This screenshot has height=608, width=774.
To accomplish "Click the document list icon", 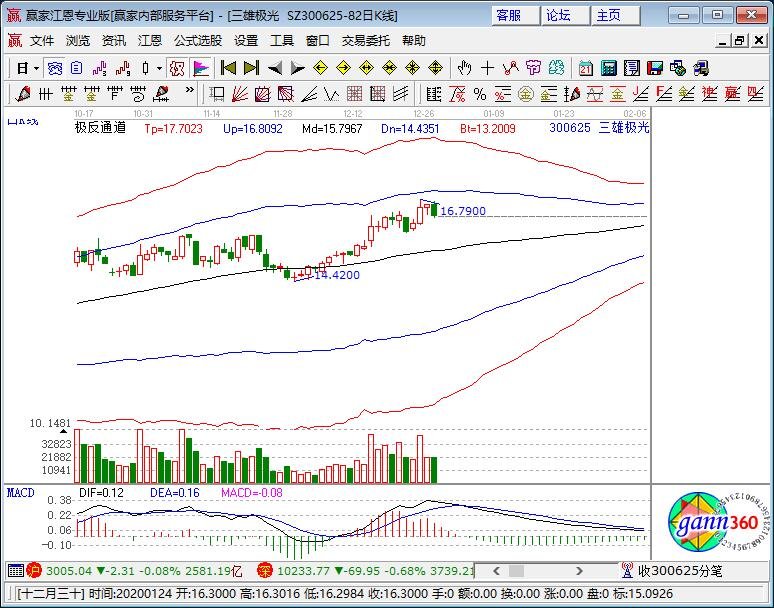I will tap(77, 68).
